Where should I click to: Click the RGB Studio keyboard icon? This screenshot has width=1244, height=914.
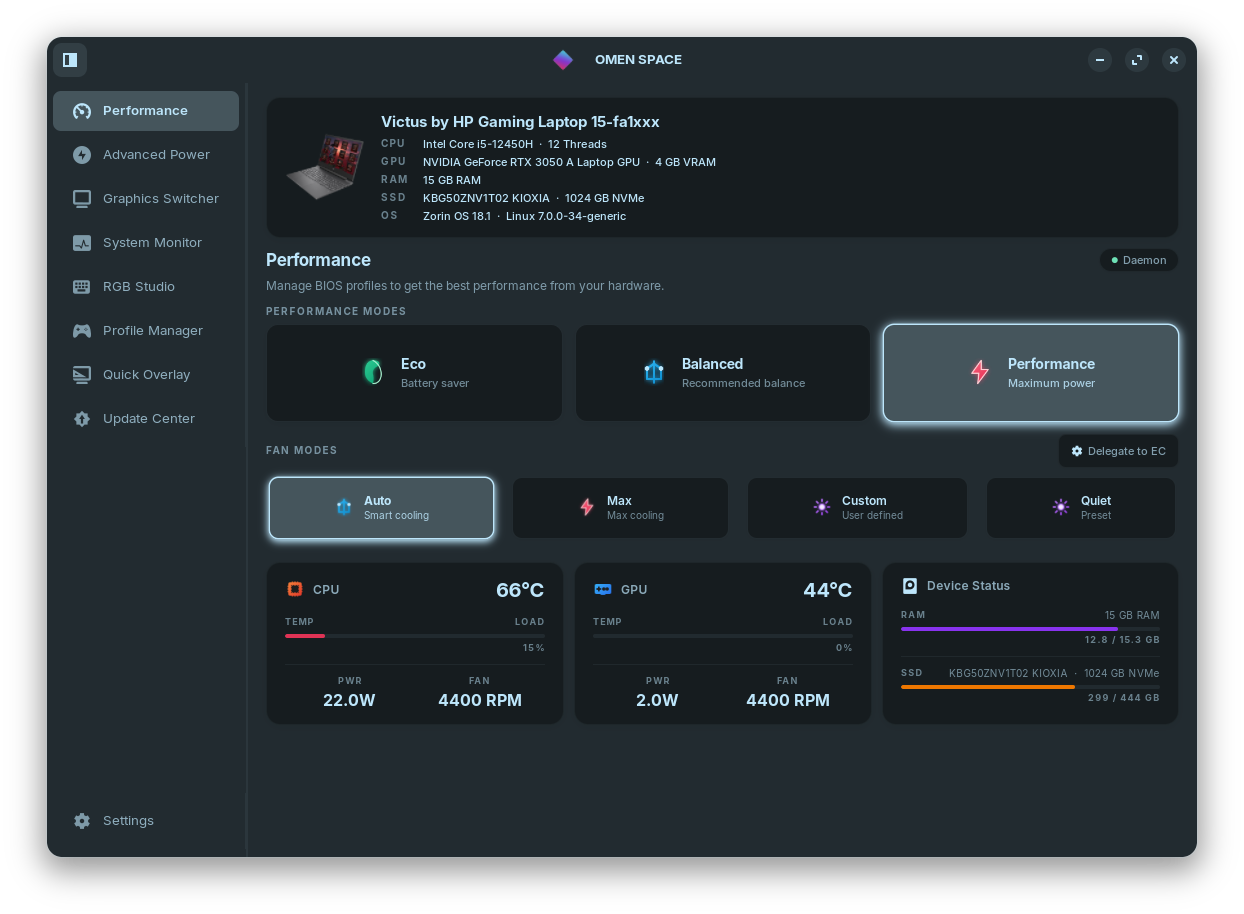pyautogui.click(x=82, y=287)
